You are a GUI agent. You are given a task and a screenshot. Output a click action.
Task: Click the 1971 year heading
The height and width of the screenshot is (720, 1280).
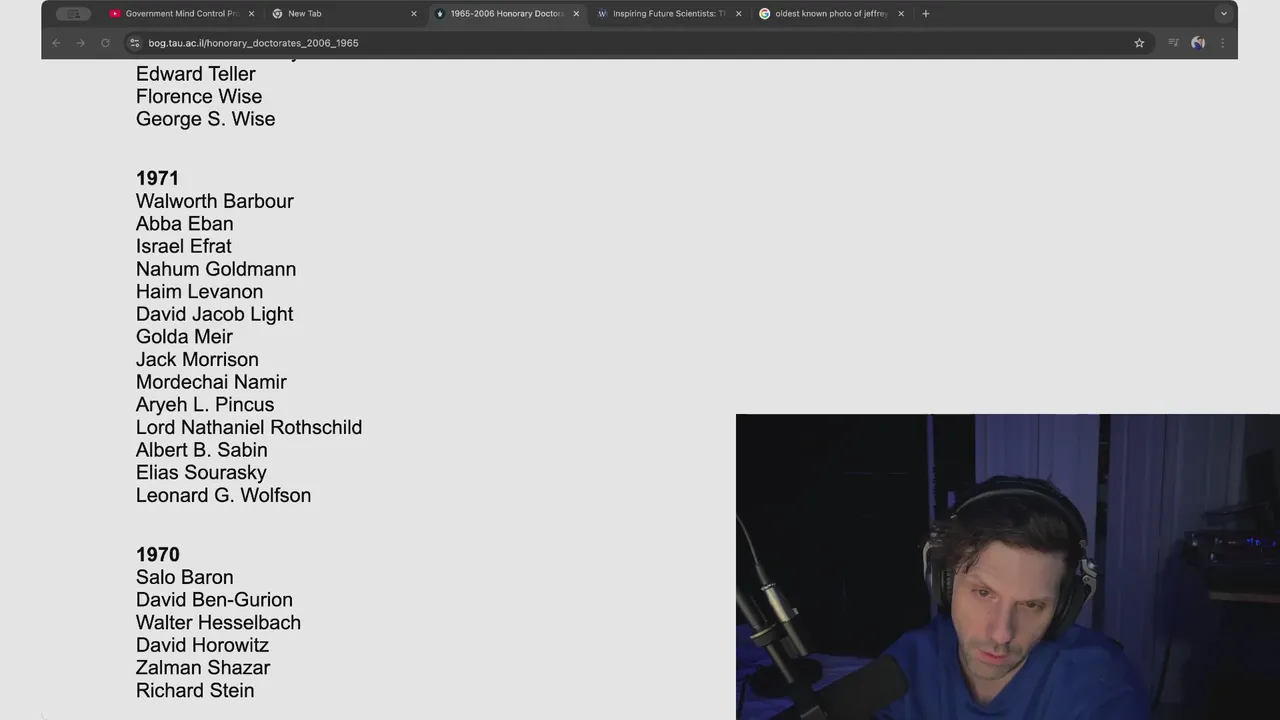[157, 178]
